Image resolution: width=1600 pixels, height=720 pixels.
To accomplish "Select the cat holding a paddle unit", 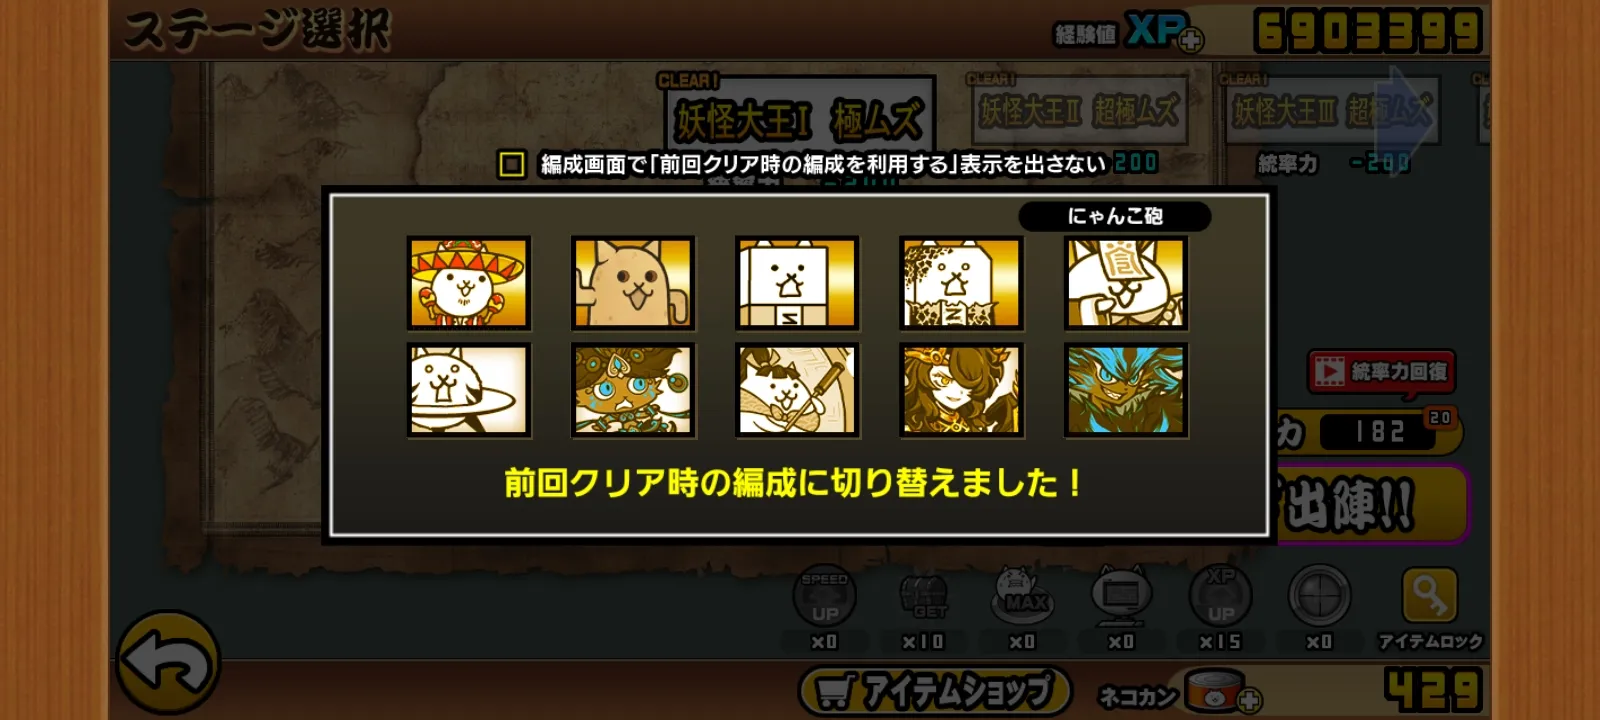I will point(797,390).
